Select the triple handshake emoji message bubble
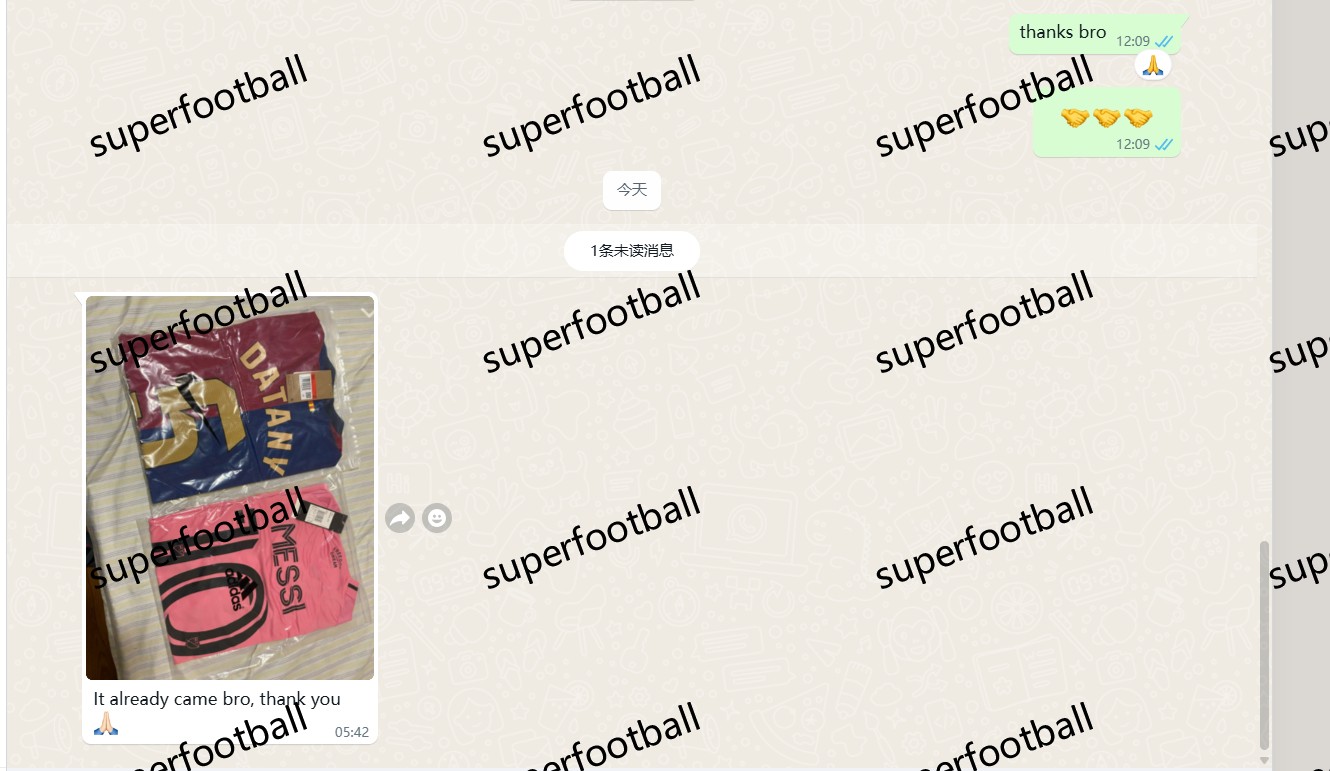Viewport: 1330px width, 771px height. (x=1107, y=122)
